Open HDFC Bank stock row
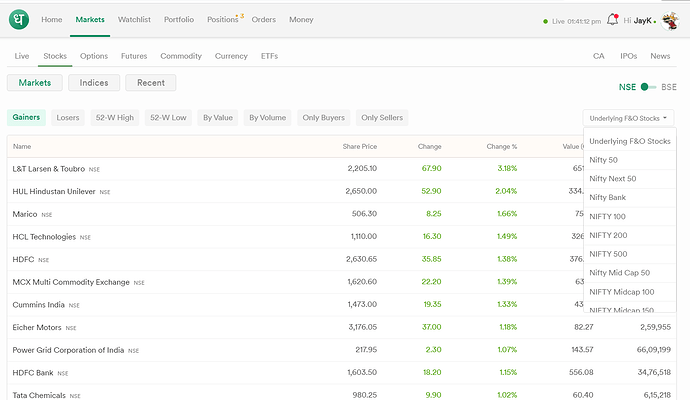This screenshot has width=690, height=400. pyautogui.click(x=341, y=373)
